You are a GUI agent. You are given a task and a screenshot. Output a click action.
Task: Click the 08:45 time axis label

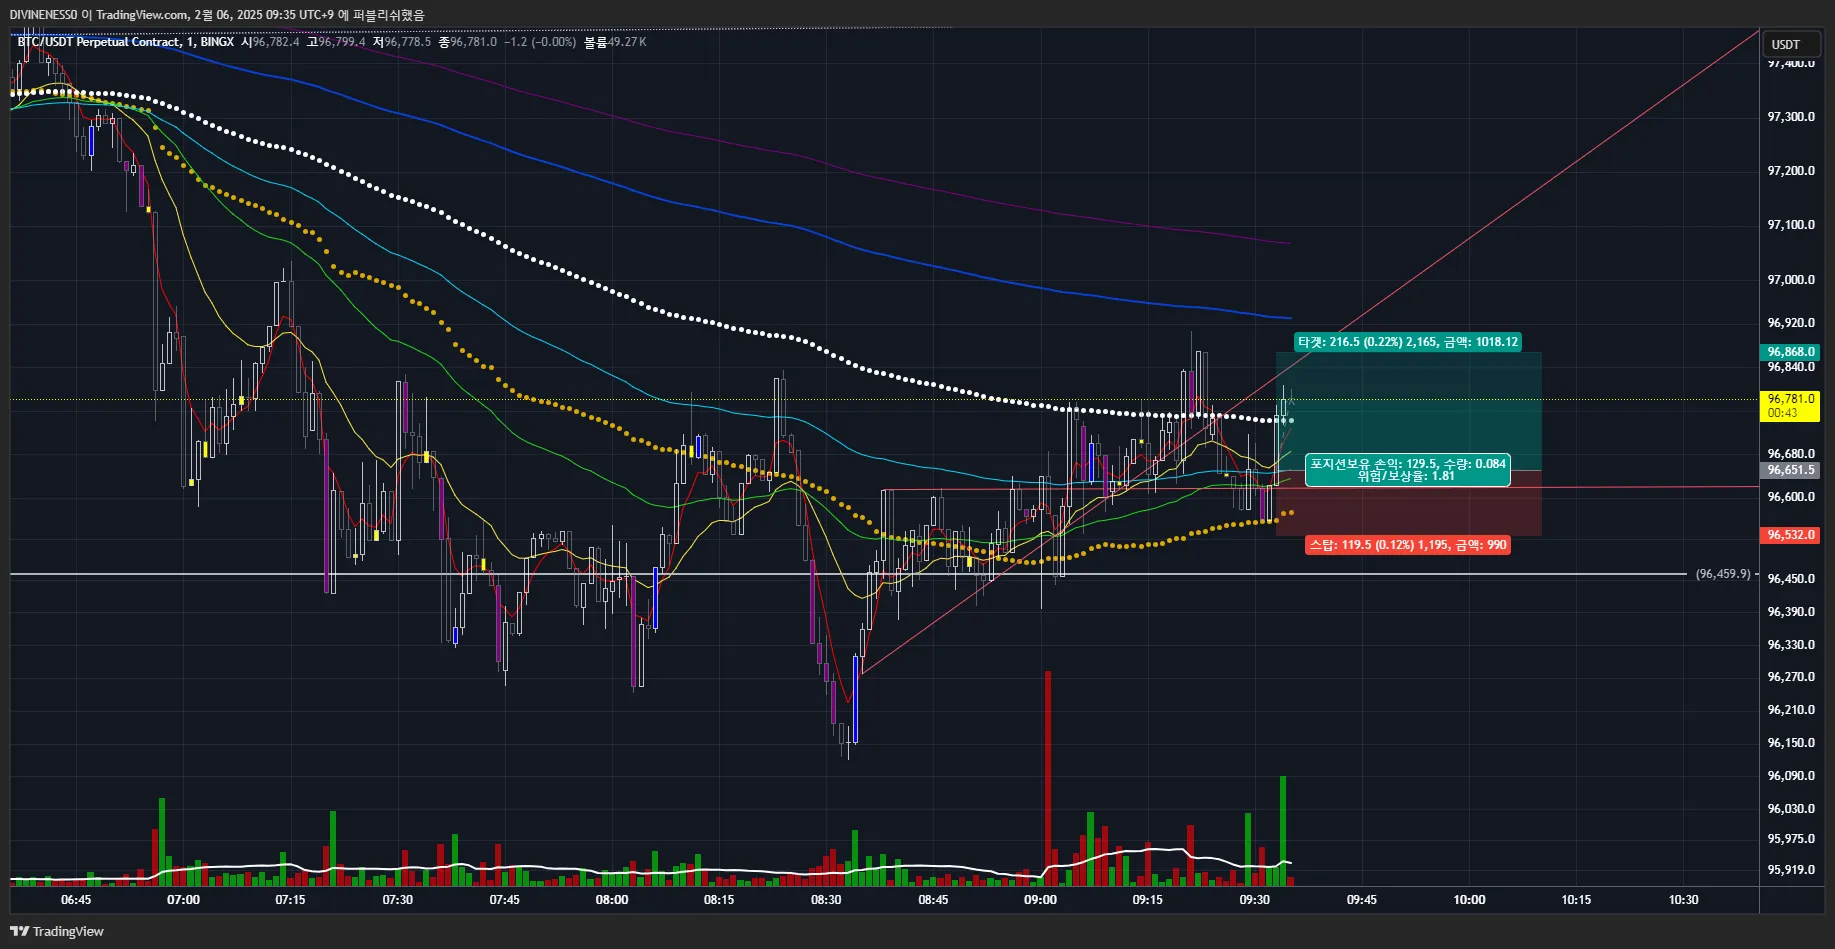tap(933, 900)
